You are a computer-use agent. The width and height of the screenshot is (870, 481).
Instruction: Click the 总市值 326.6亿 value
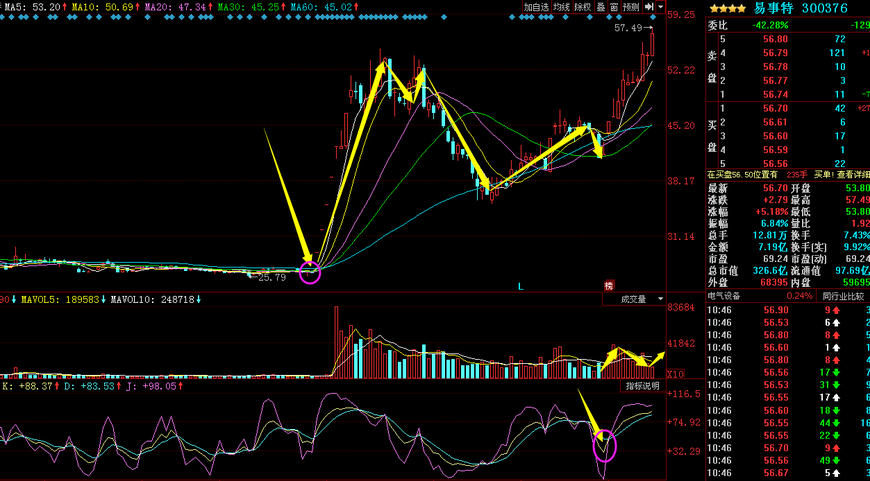pos(771,271)
